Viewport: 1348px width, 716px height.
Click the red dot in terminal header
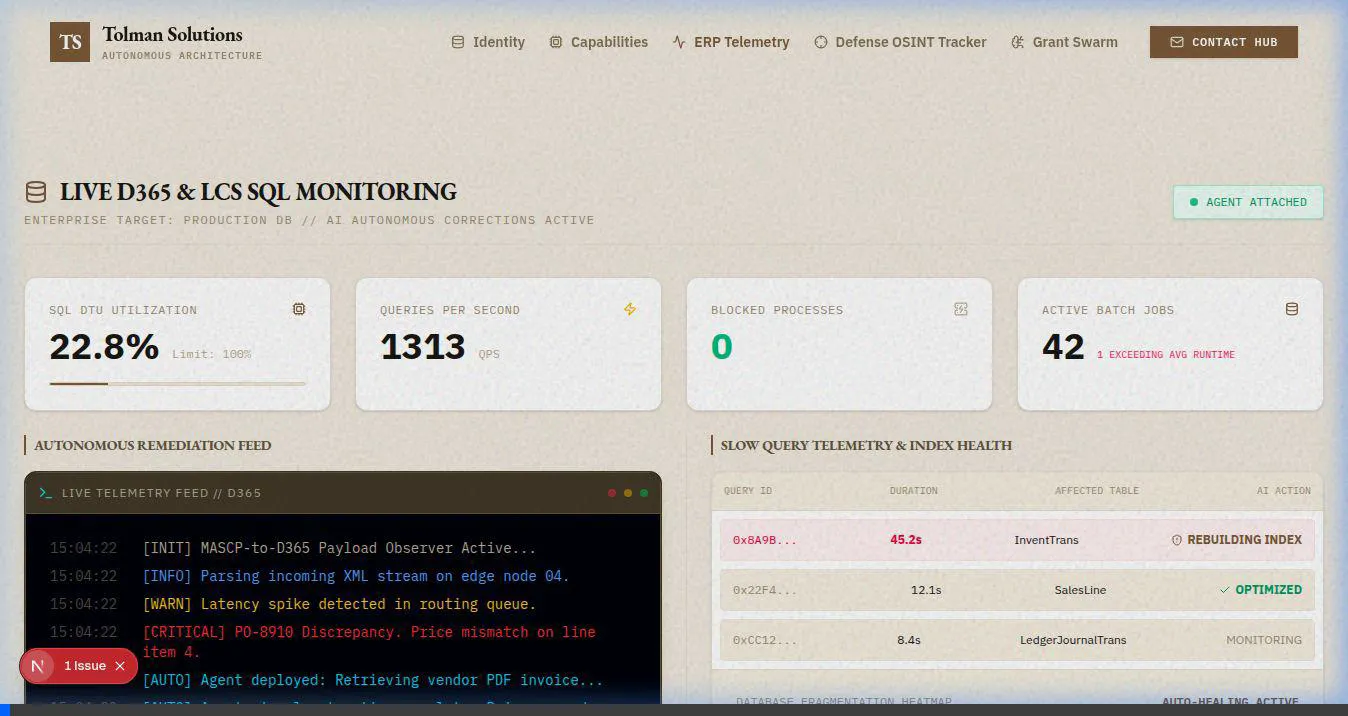(612, 493)
